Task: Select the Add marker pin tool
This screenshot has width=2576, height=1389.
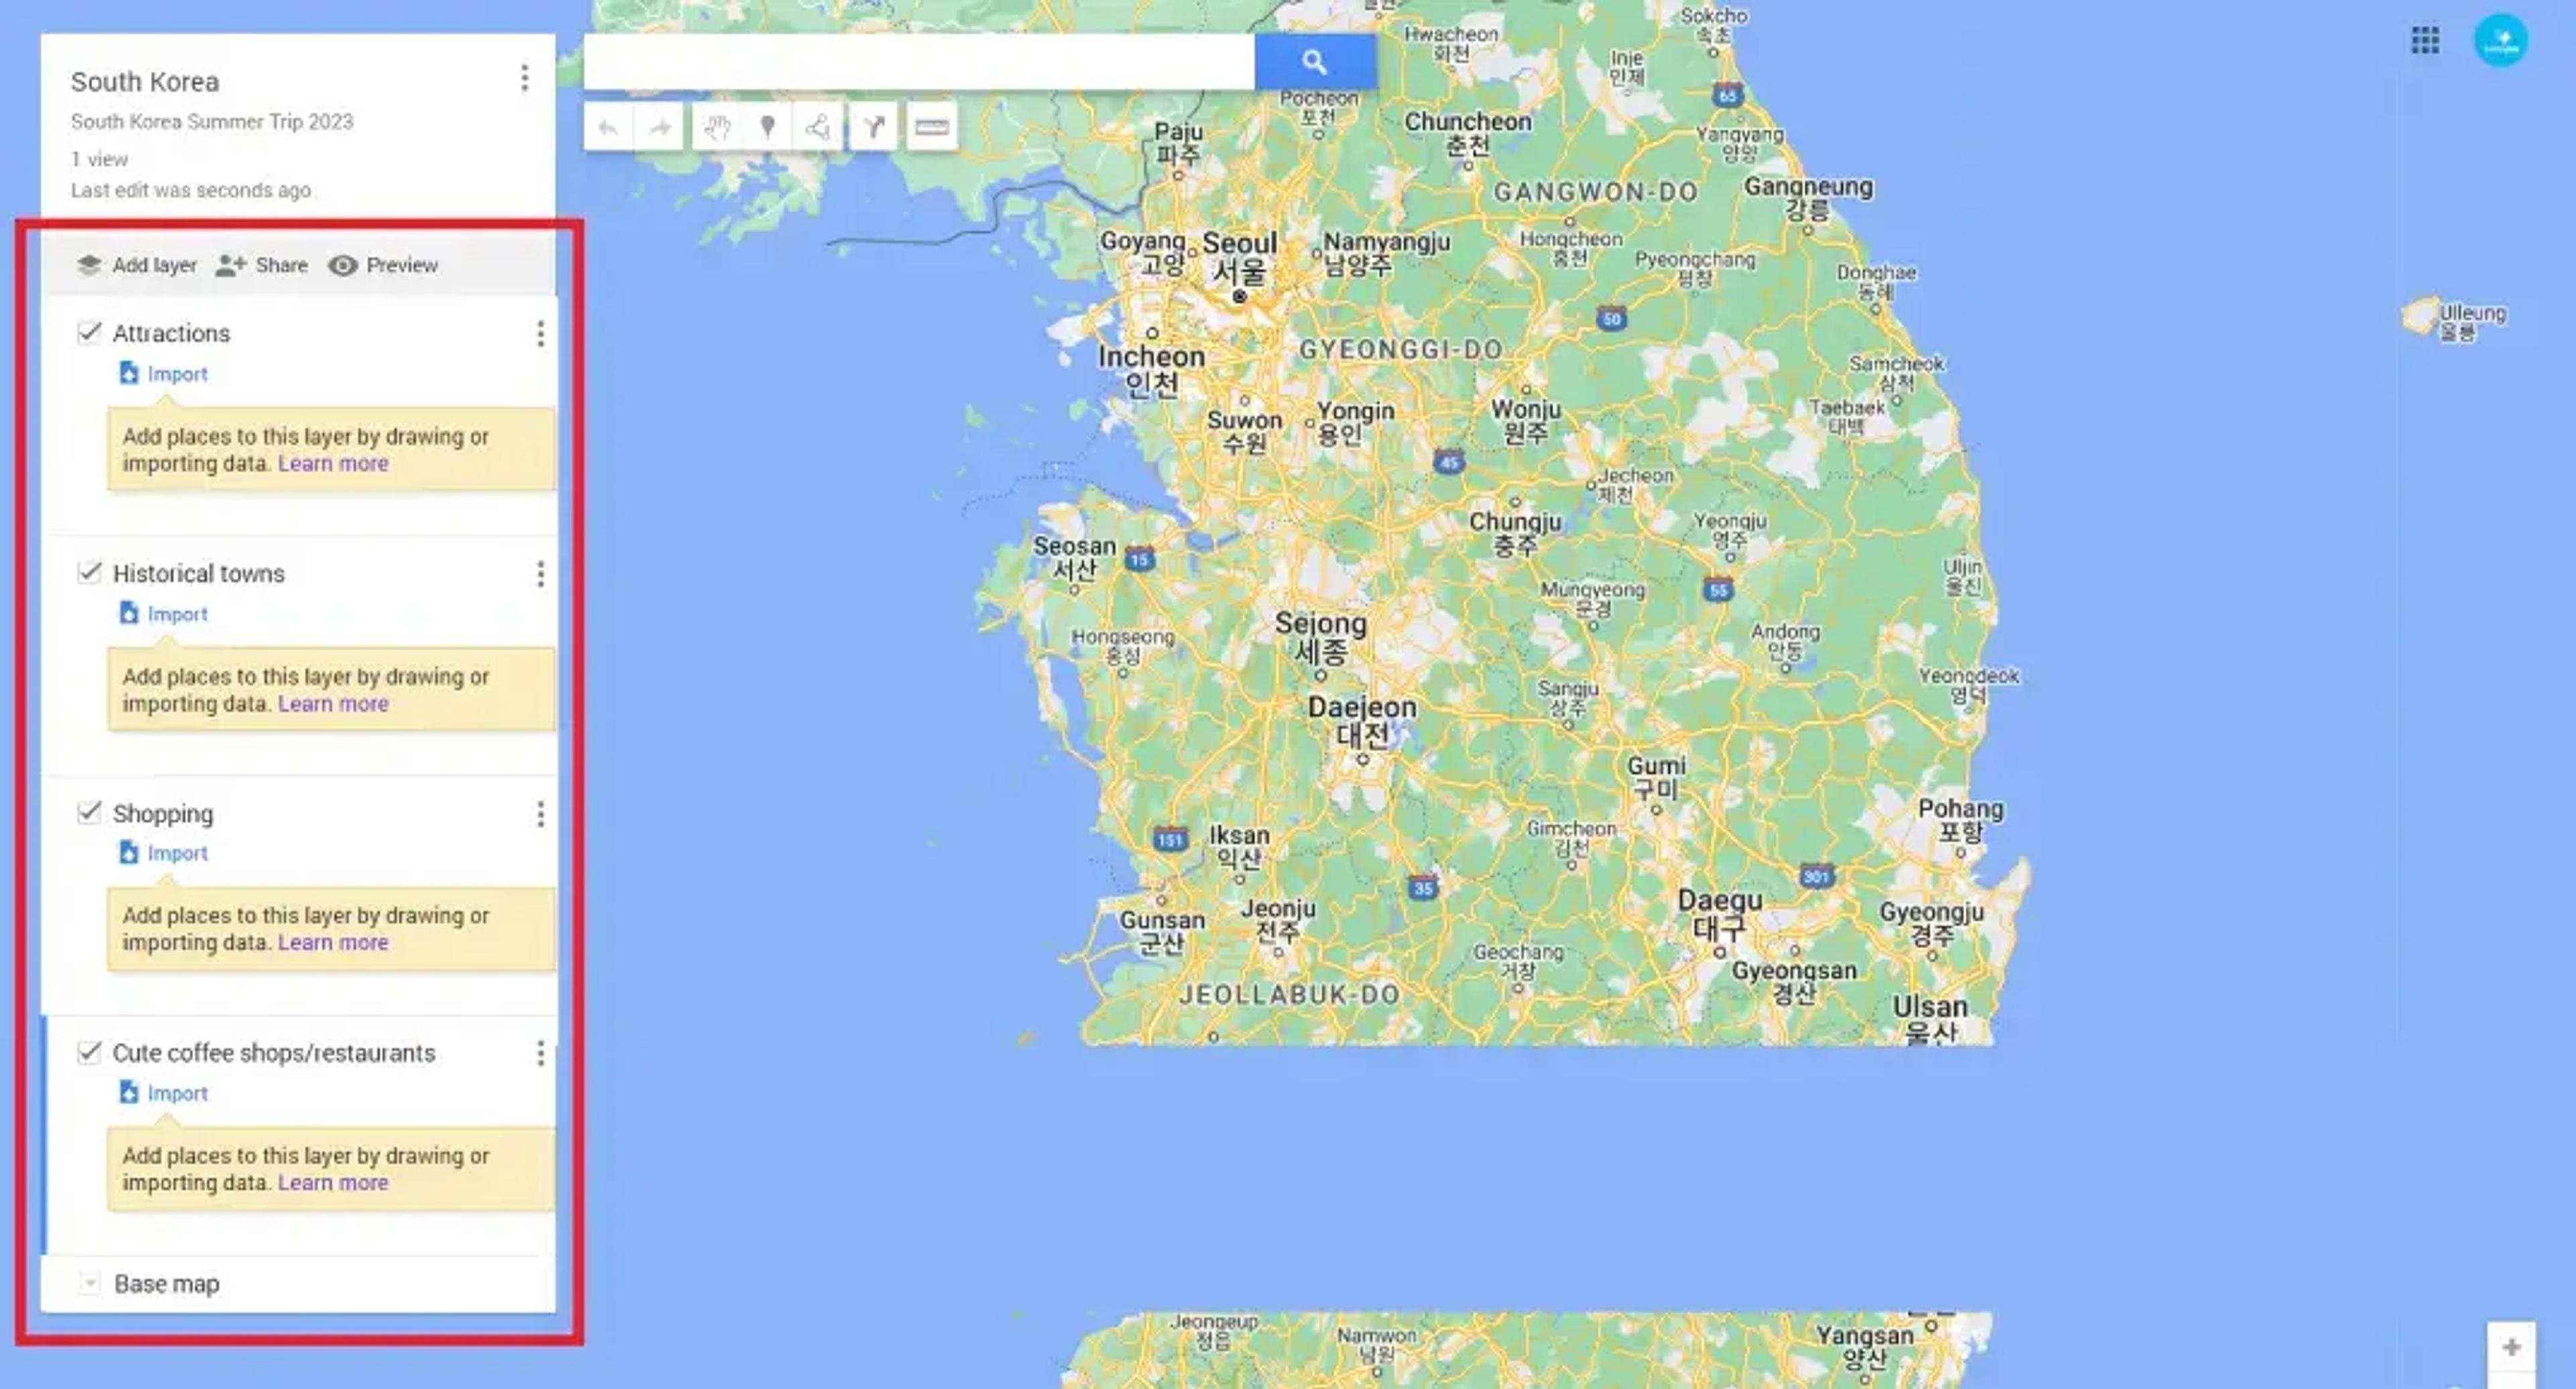Action: click(767, 127)
